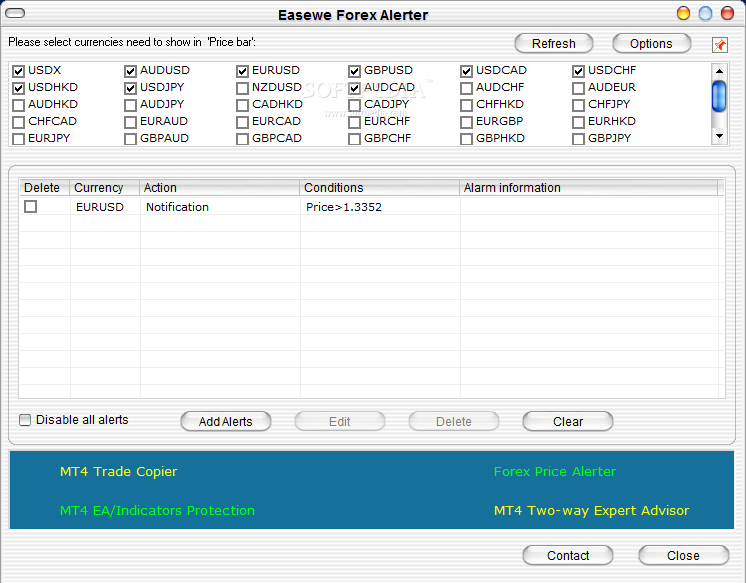Click the pill icon in title bar

[15, 13]
